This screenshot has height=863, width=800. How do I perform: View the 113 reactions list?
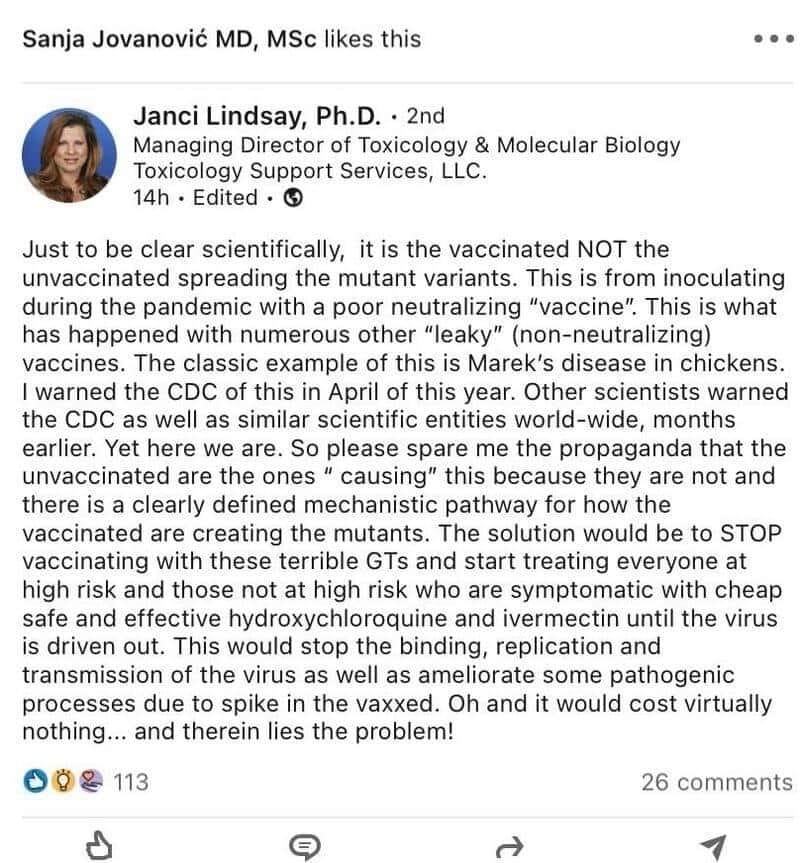click(131, 782)
